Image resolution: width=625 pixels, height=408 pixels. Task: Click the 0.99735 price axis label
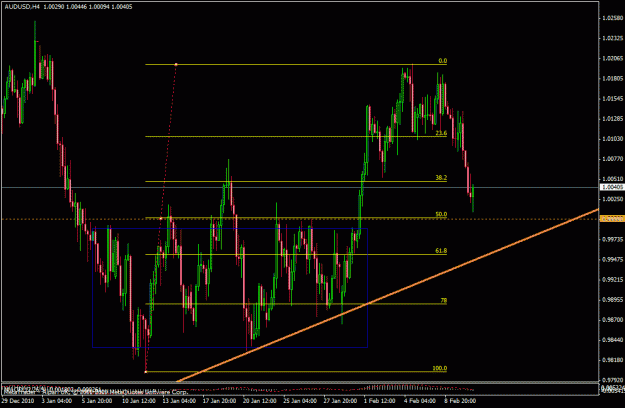pyautogui.click(x=612, y=239)
